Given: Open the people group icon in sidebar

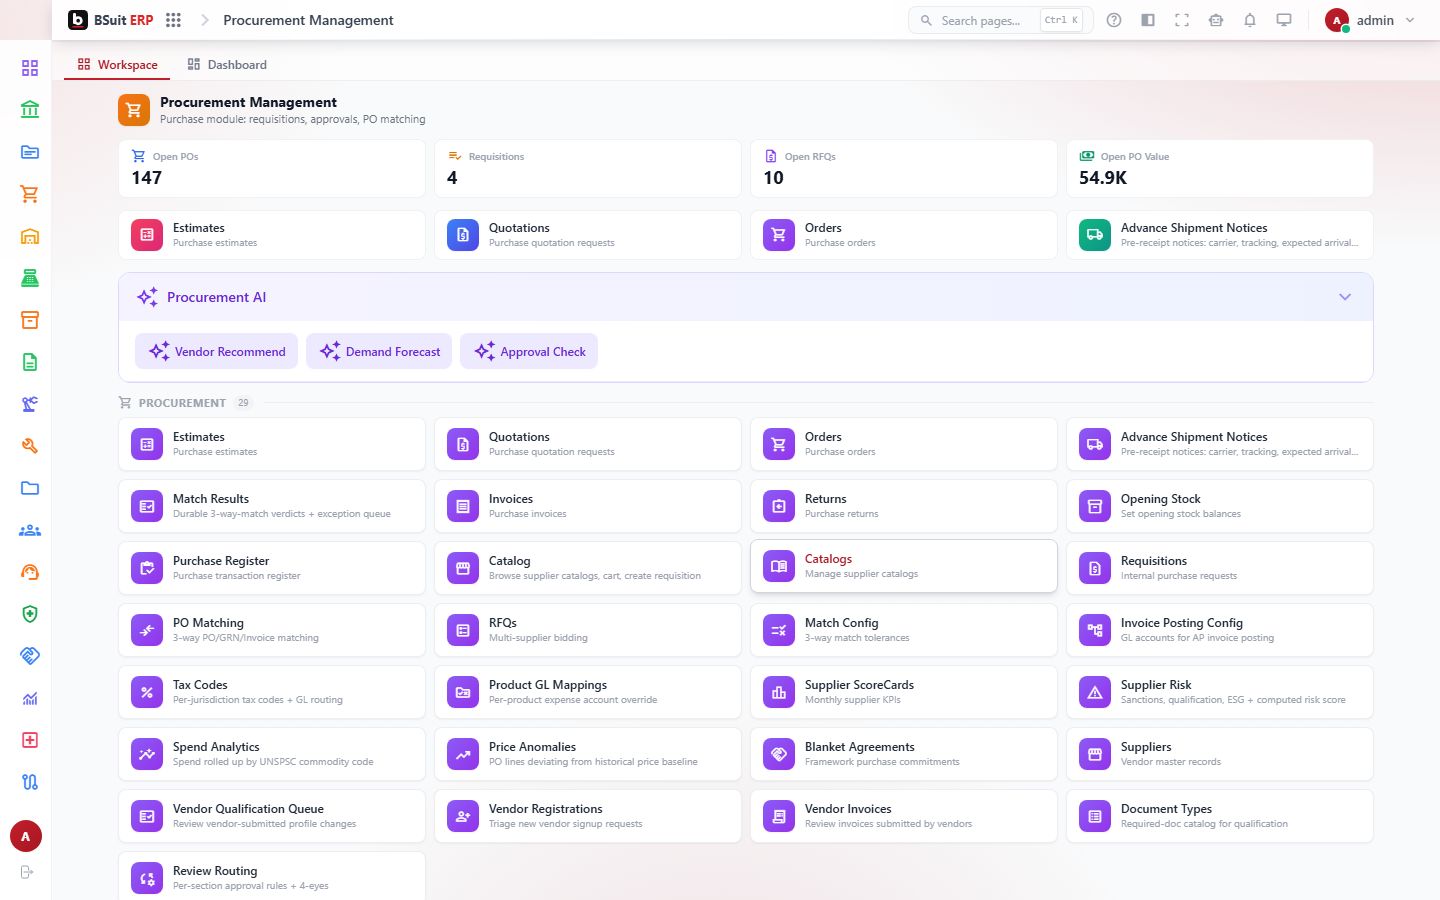Looking at the screenshot, I should coord(30,530).
